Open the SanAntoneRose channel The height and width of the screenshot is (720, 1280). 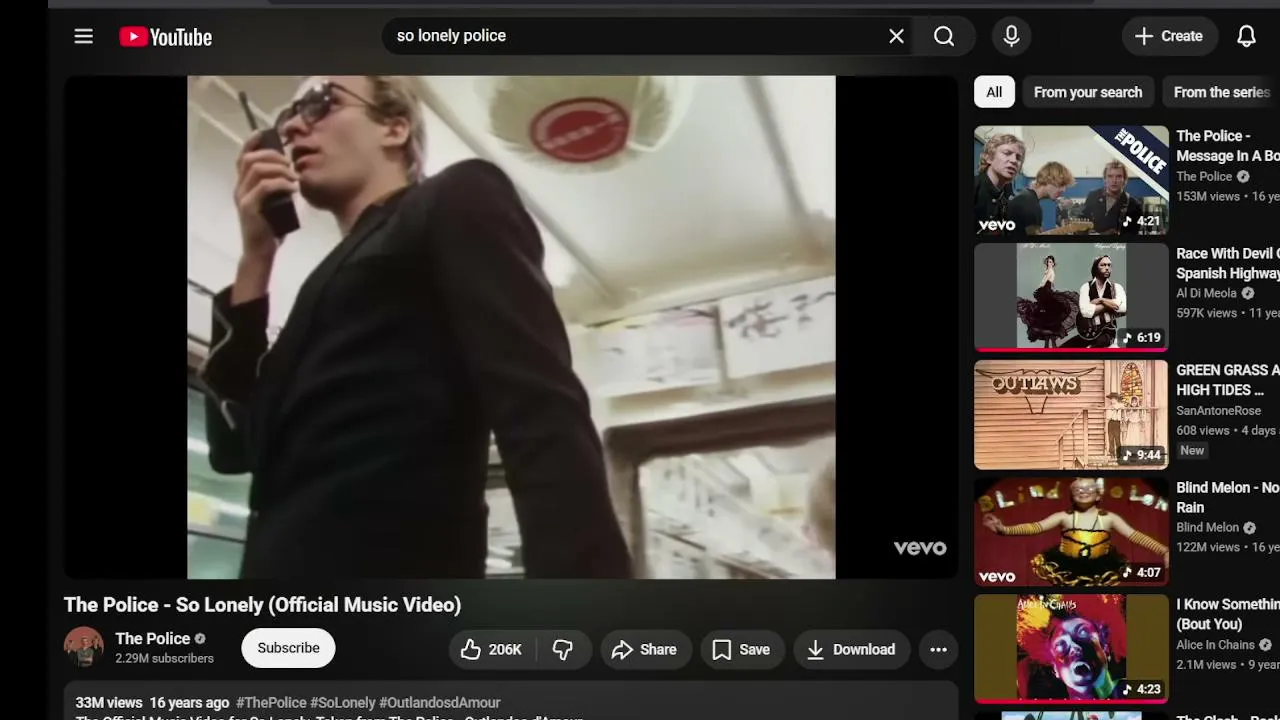pyautogui.click(x=1218, y=410)
